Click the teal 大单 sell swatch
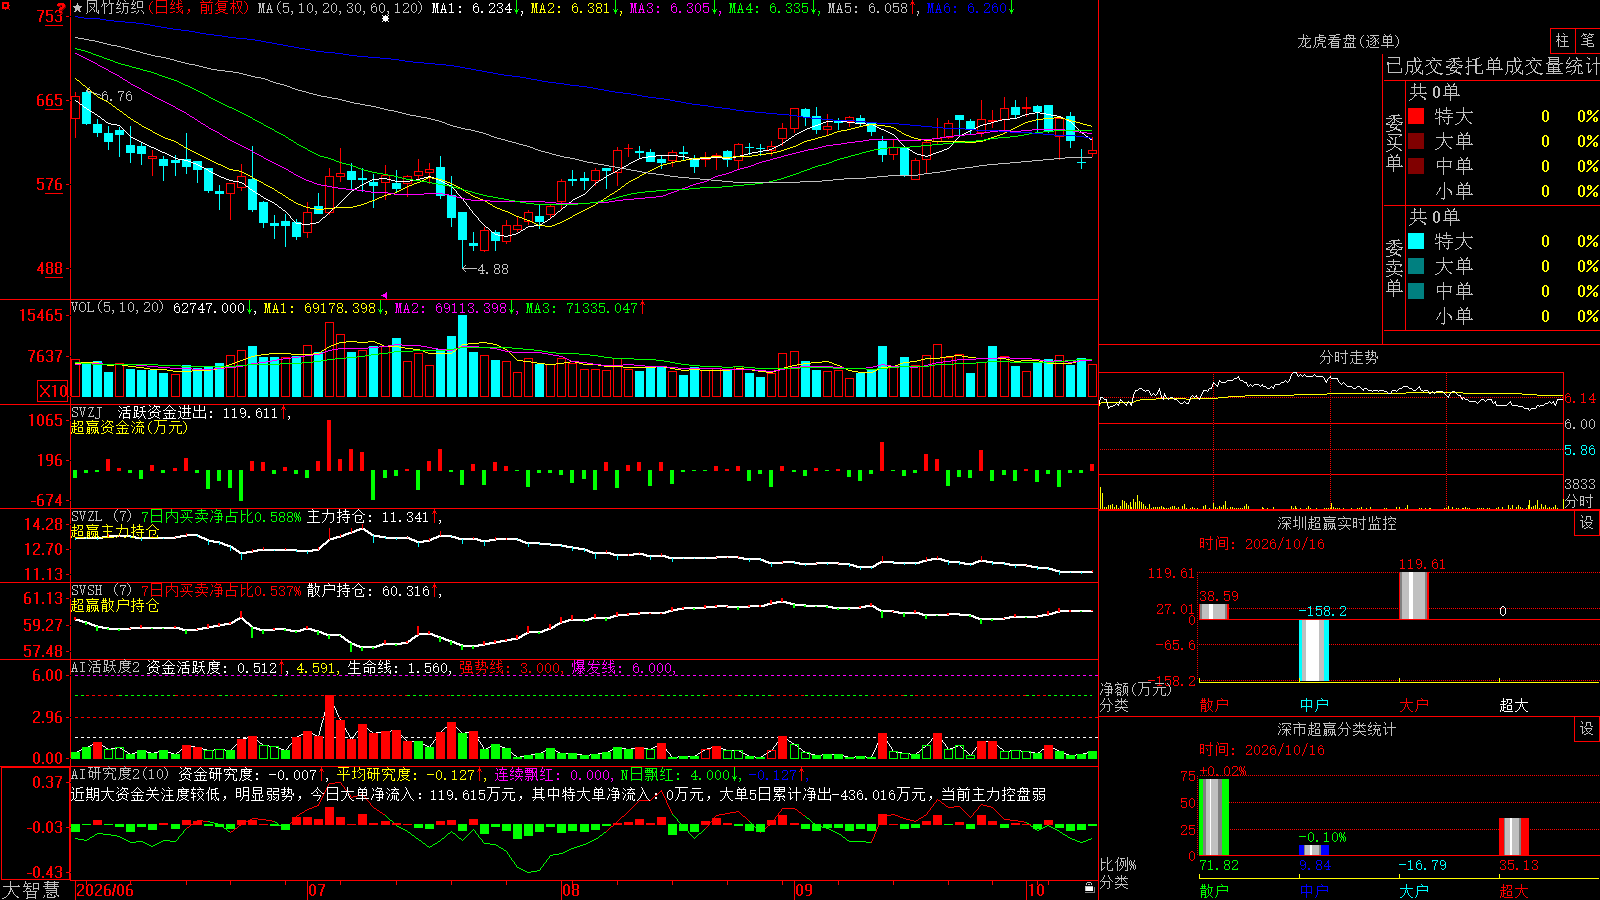 pyautogui.click(x=1416, y=266)
